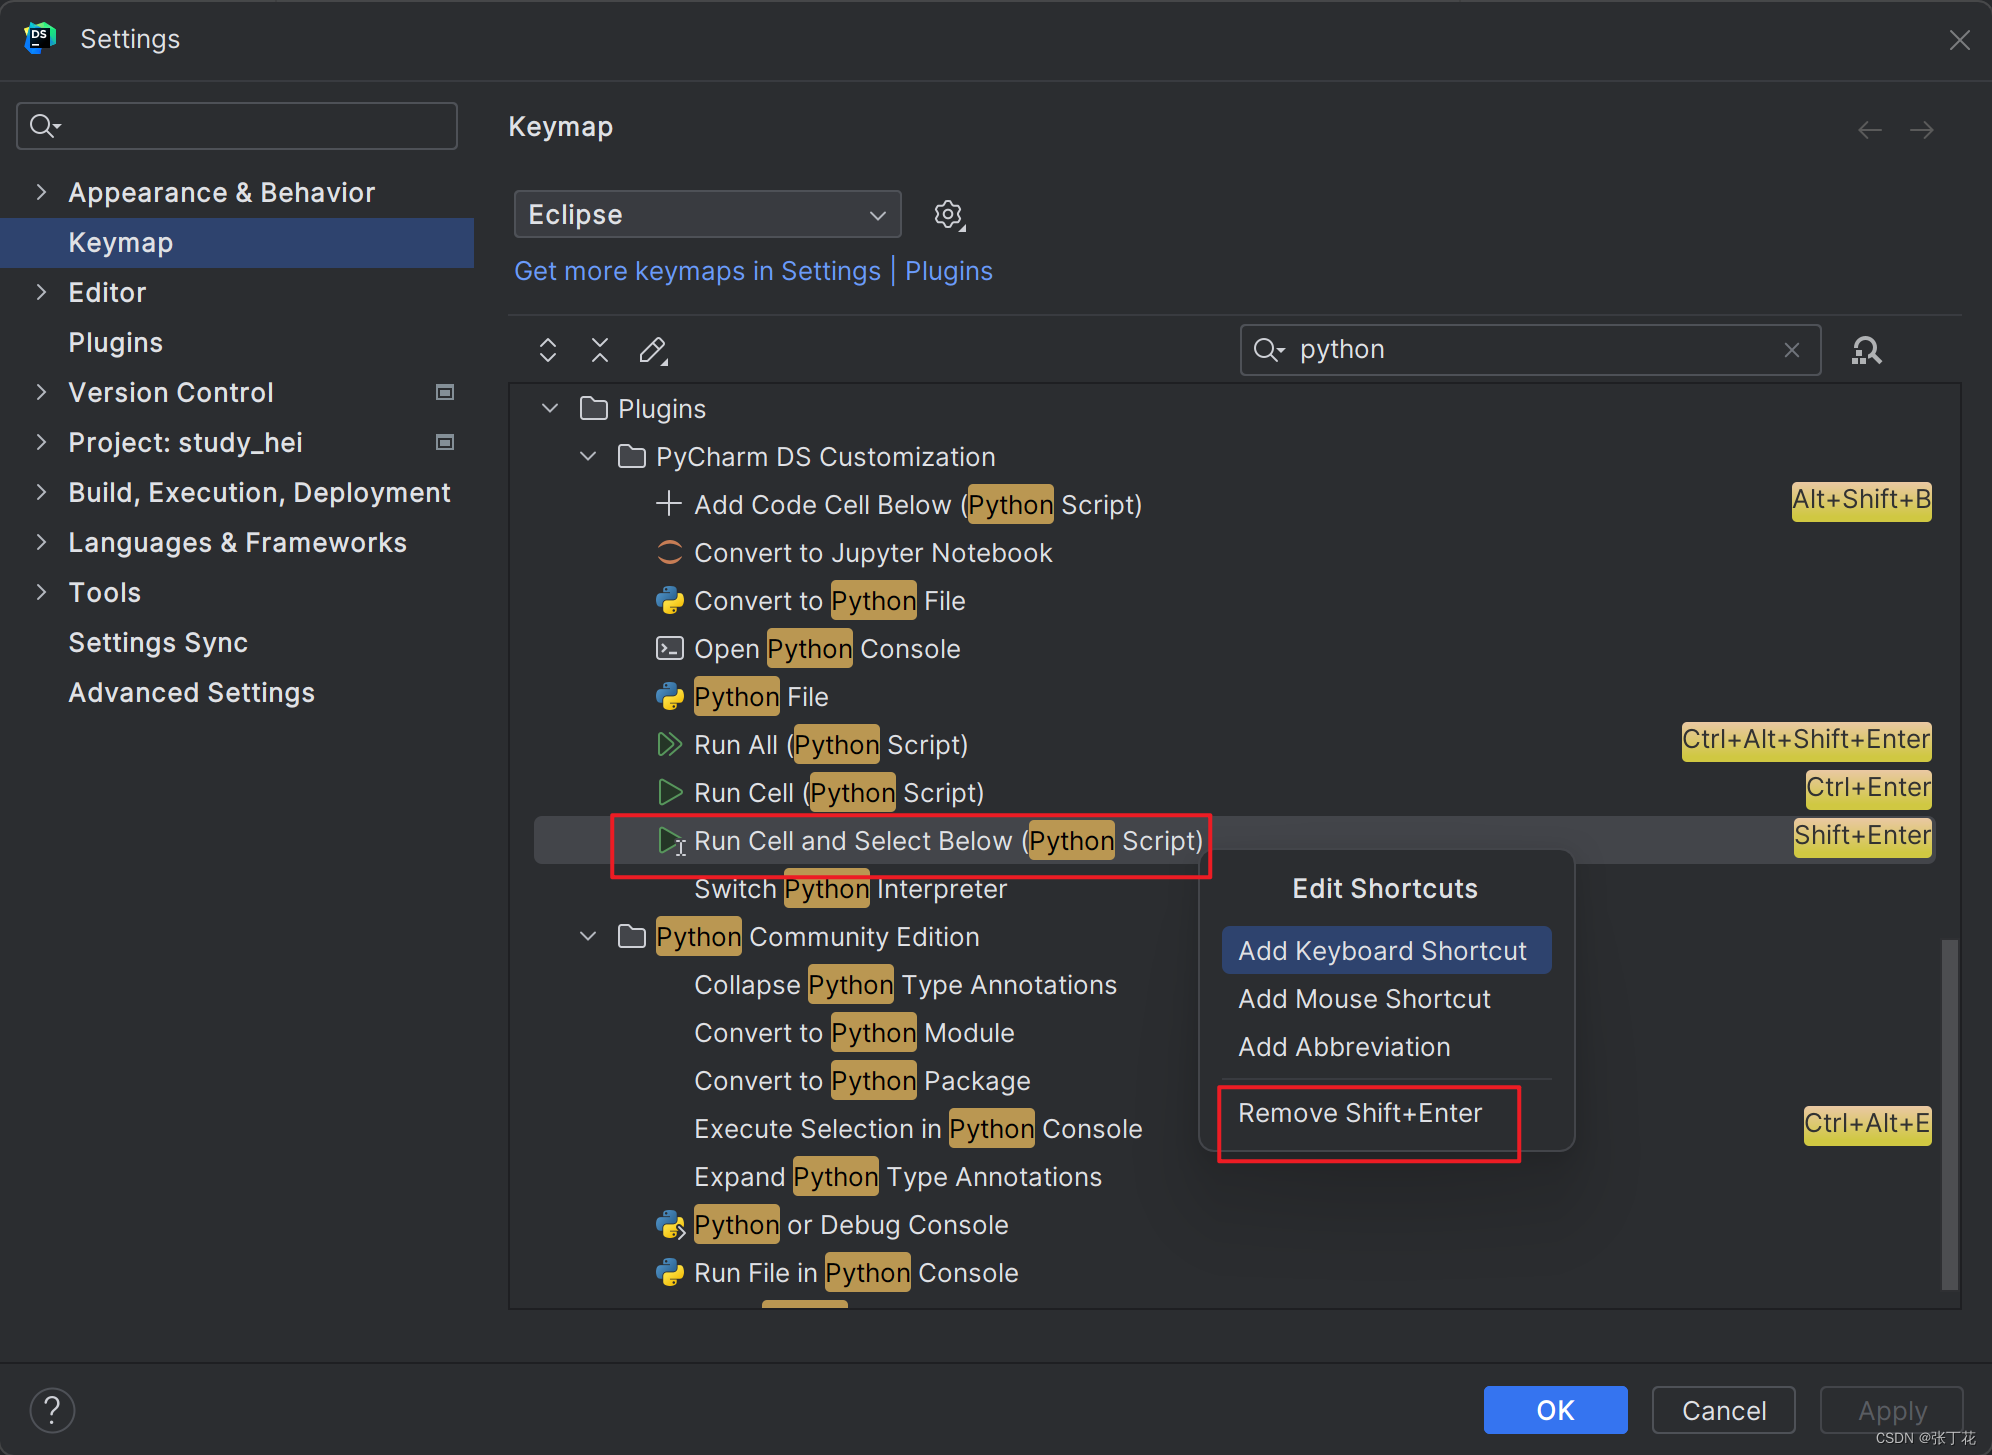Click the Collapse All tree icon

[600, 350]
